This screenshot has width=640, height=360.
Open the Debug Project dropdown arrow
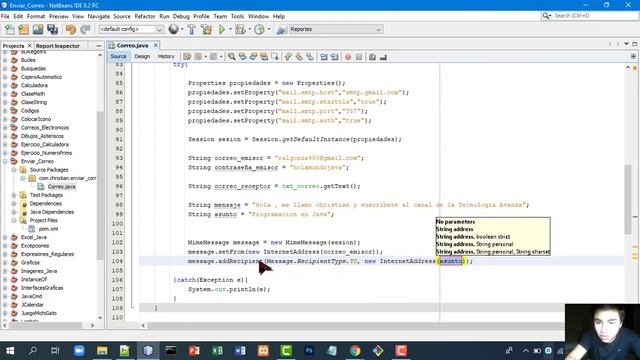coord(249,29)
